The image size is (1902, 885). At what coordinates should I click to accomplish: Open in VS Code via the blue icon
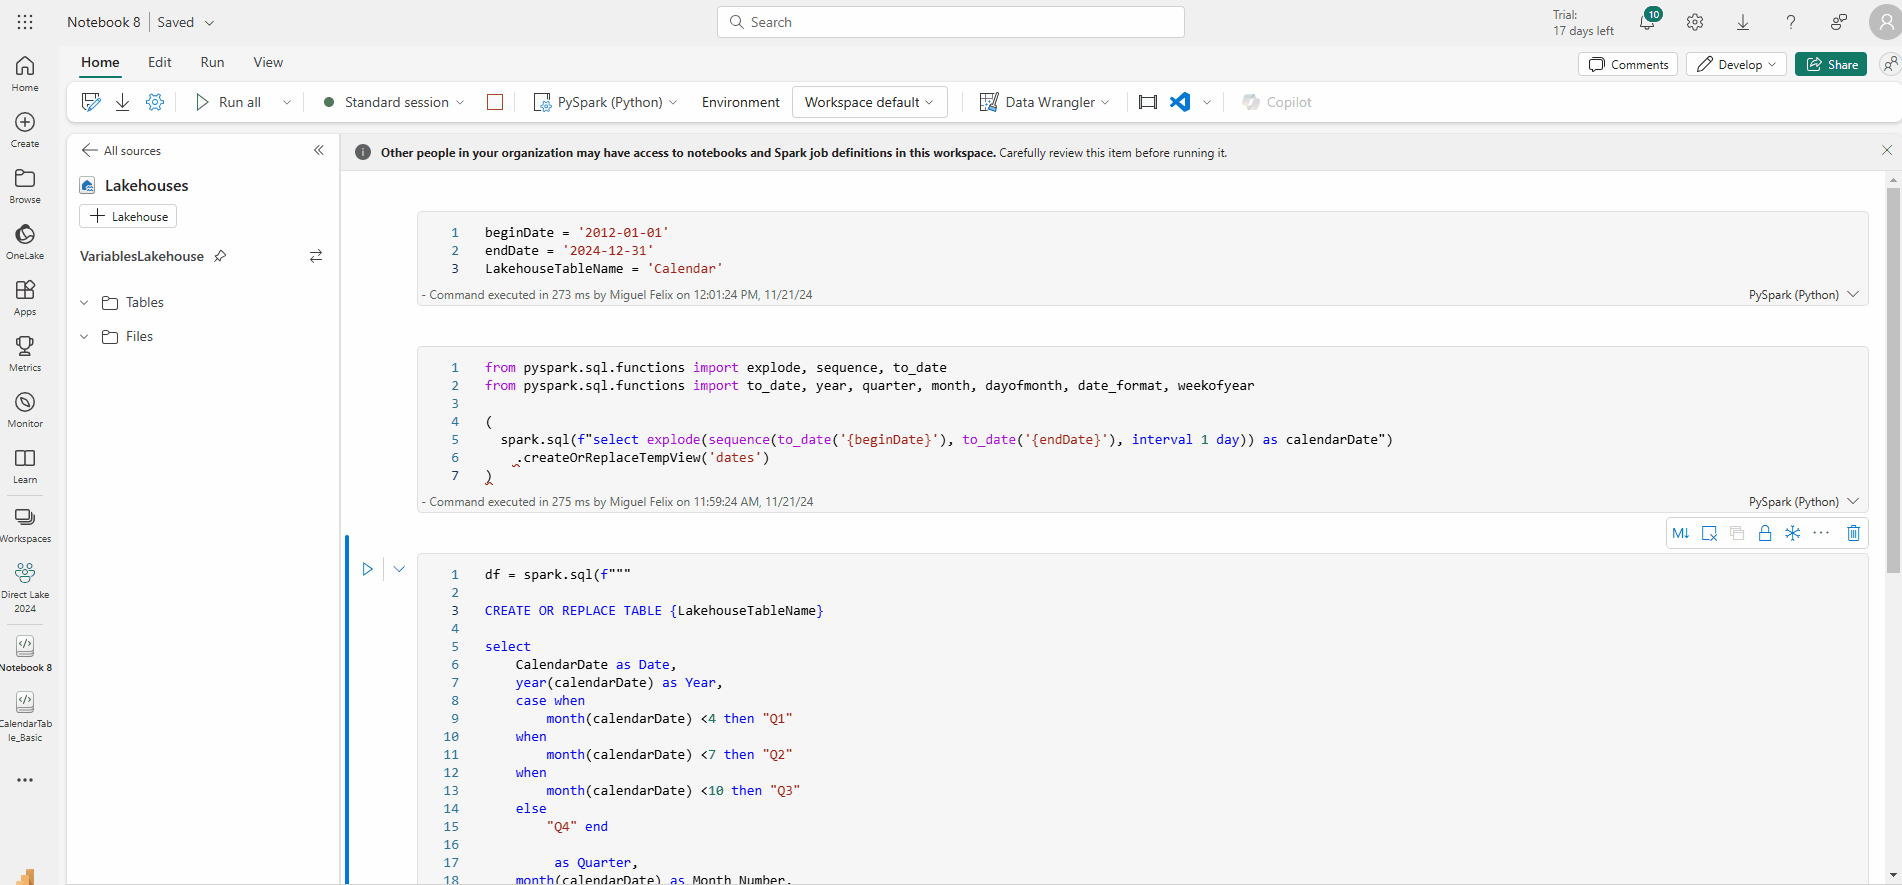click(1180, 102)
